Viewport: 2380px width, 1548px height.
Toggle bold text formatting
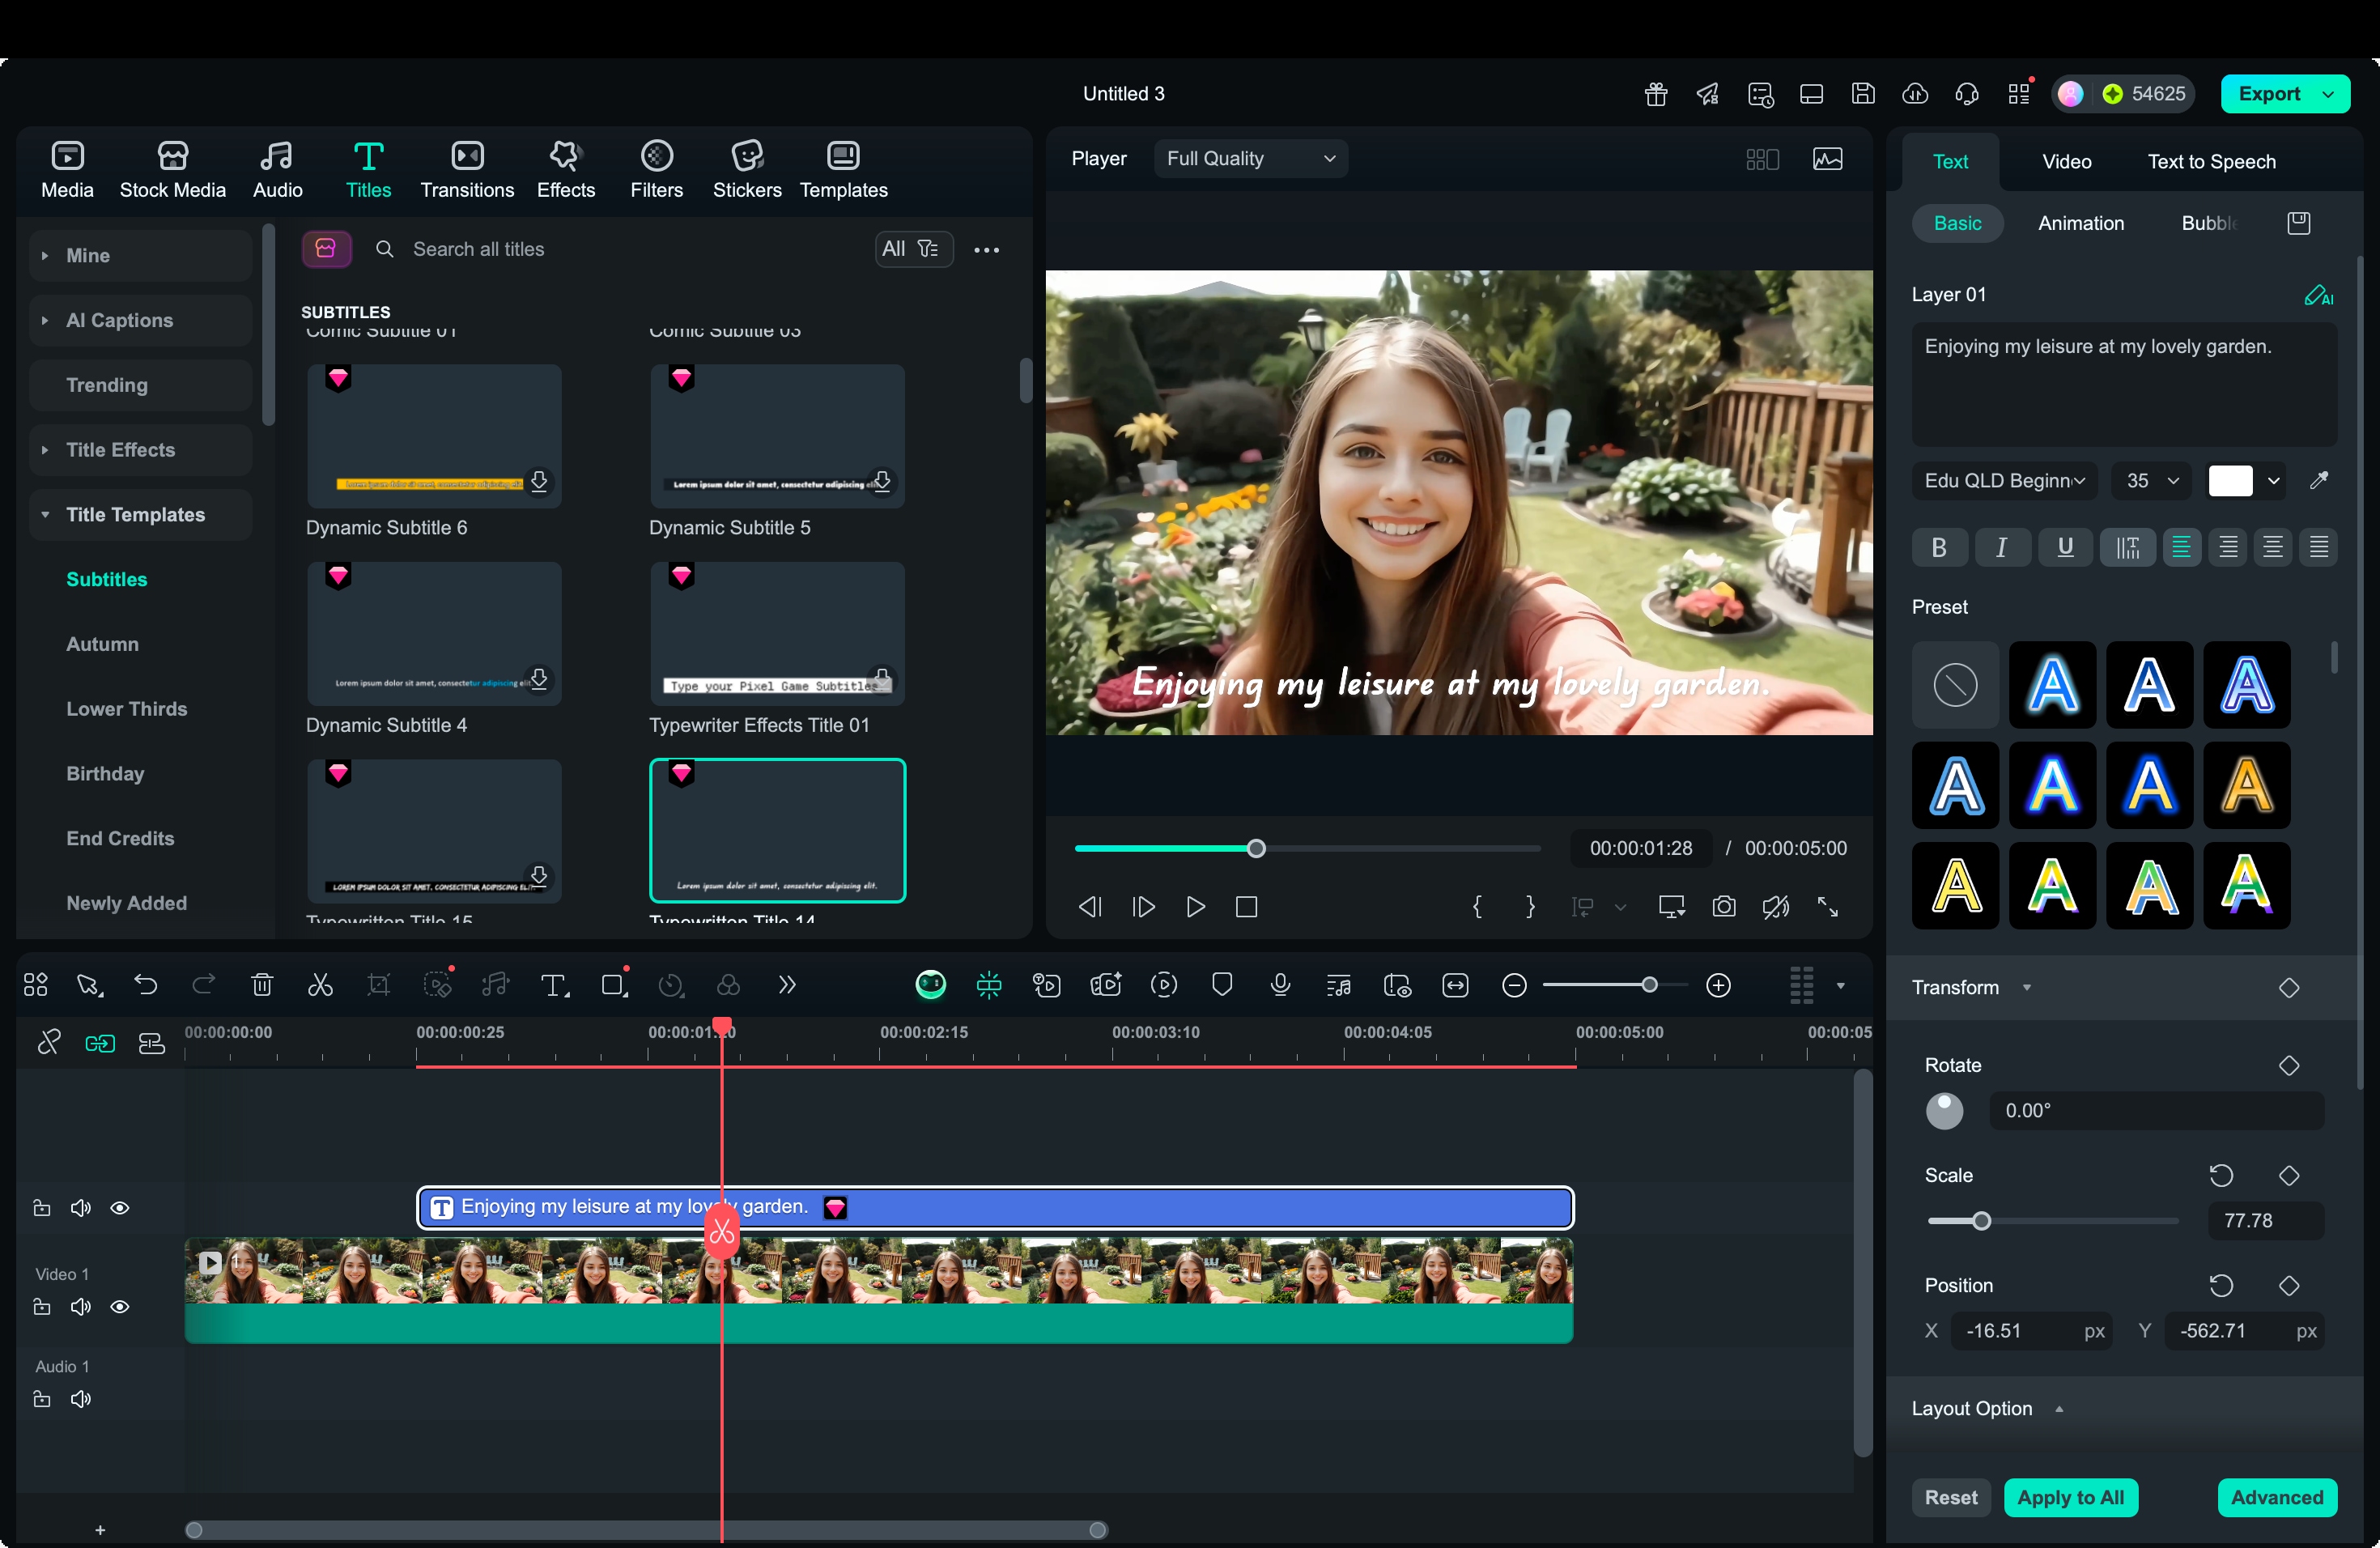[x=1939, y=547]
